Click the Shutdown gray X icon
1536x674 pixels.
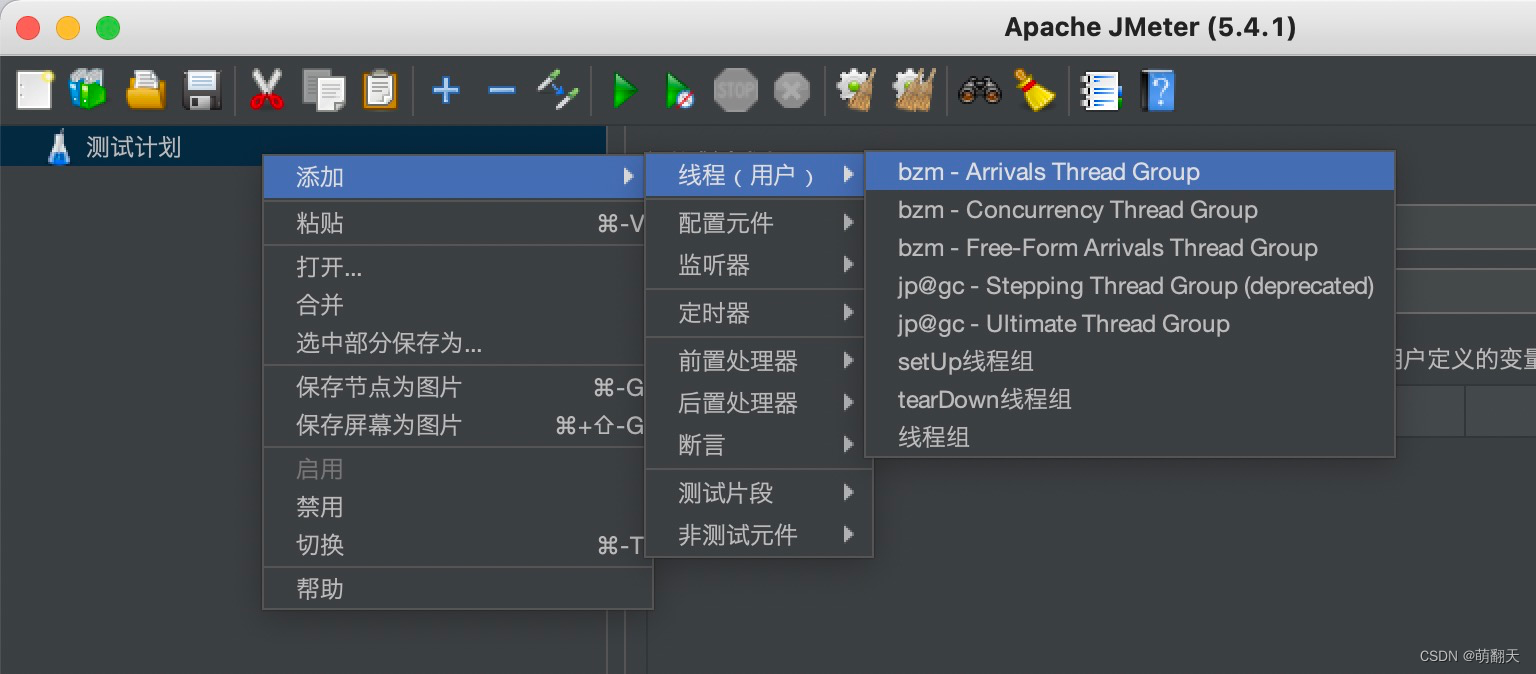(792, 90)
